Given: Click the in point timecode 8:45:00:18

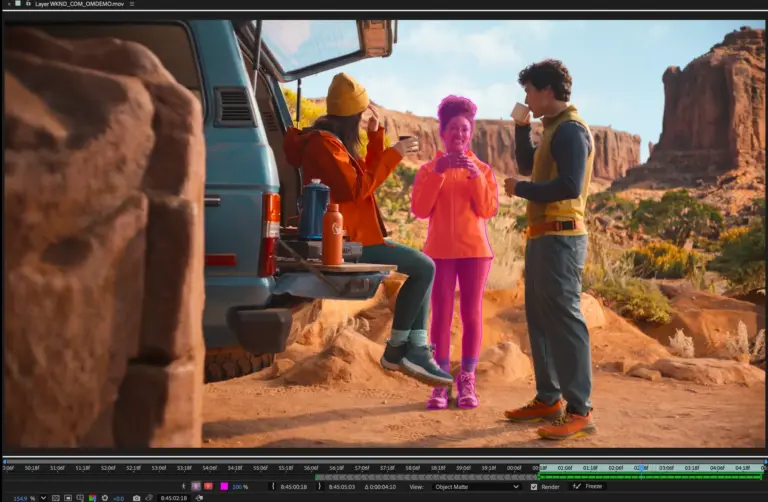Looking at the screenshot, I should click(x=293, y=487).
